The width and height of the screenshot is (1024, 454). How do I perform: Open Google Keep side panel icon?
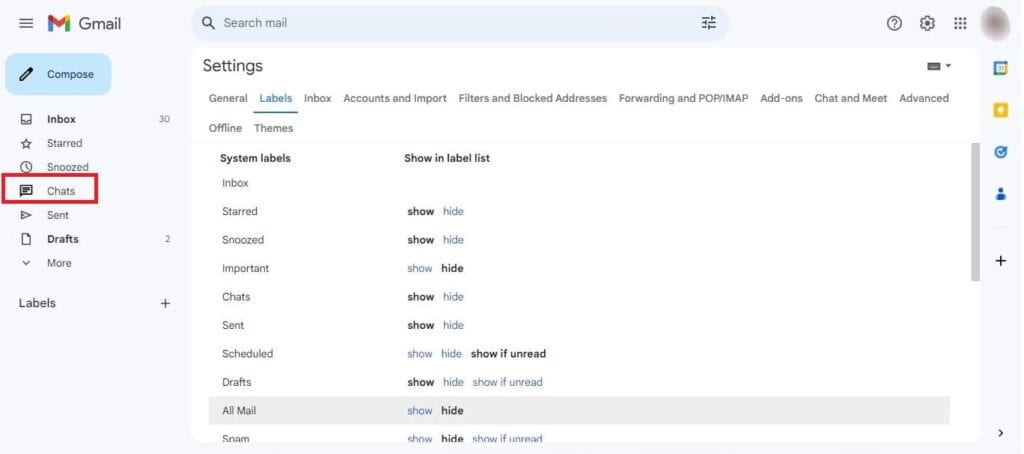[1000, 111]
